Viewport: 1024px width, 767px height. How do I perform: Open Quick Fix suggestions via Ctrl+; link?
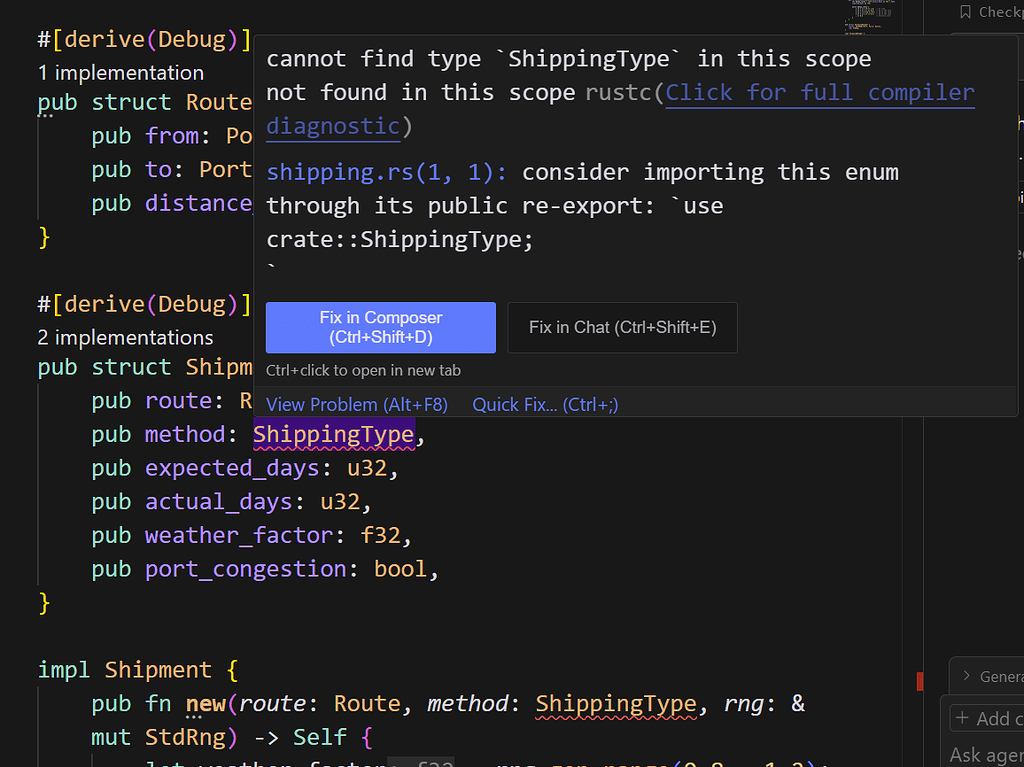pyautogui.click(x=545, y=404)
